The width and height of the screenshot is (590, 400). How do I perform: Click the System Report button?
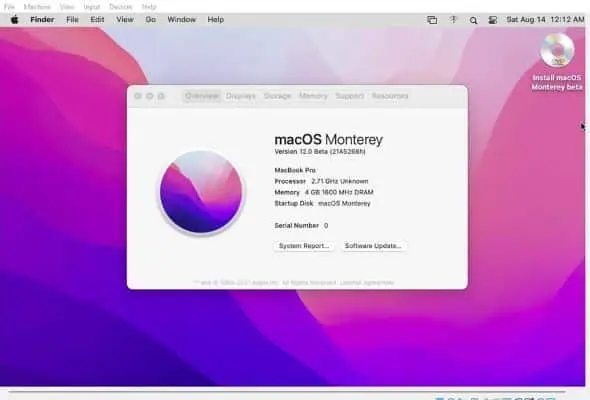pos(304,246)
